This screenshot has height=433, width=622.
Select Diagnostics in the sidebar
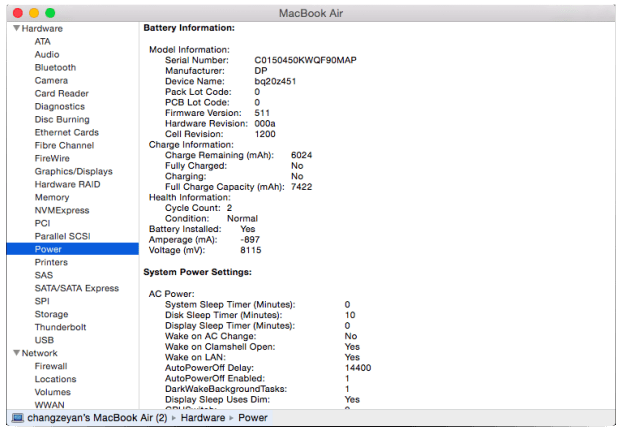(x=60, y=106)
